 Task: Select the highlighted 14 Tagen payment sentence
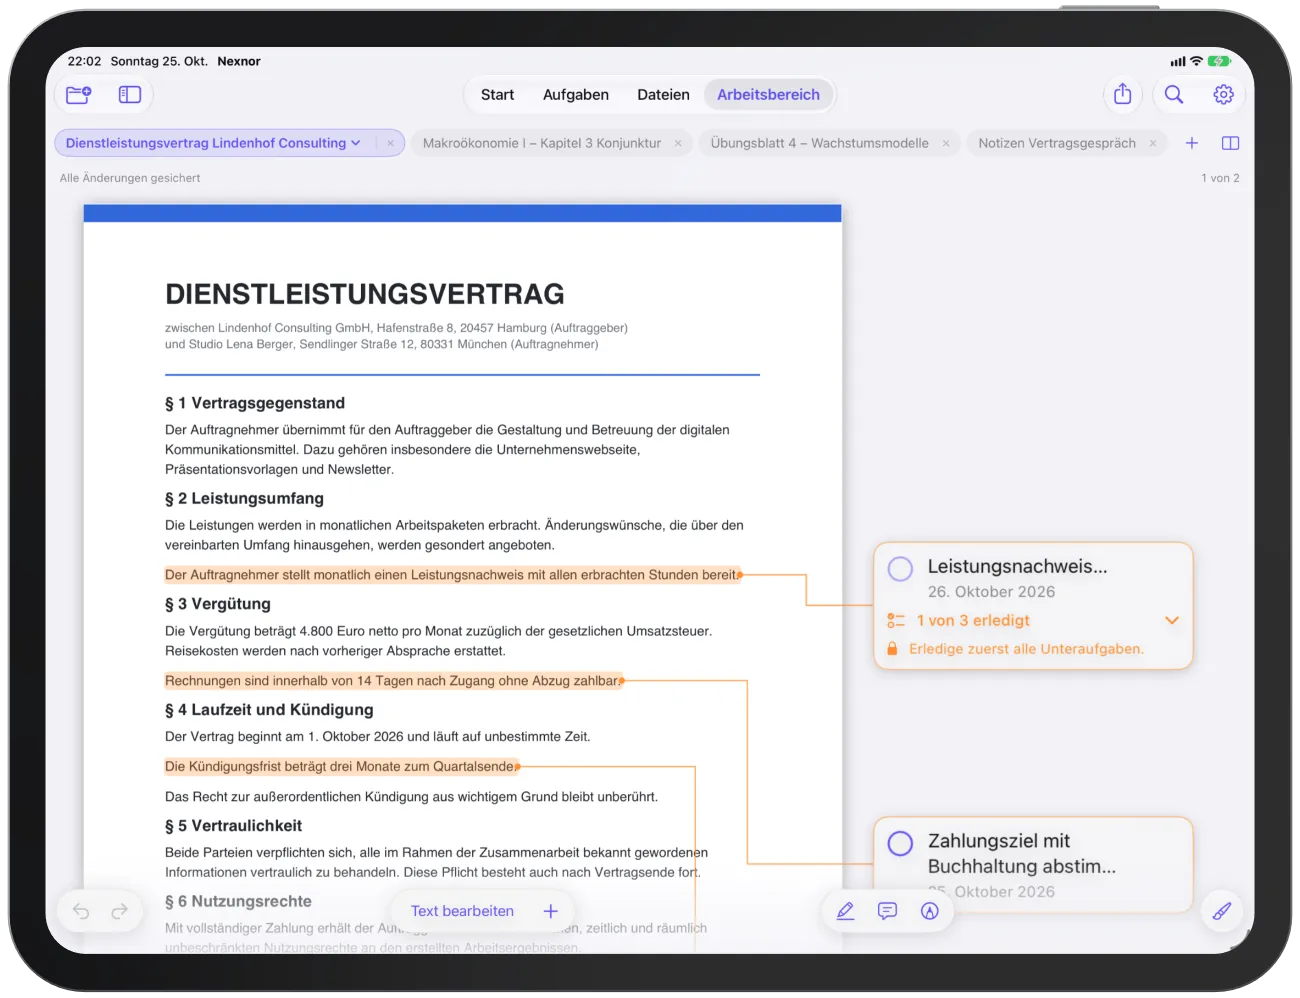[x=393, y=681]
